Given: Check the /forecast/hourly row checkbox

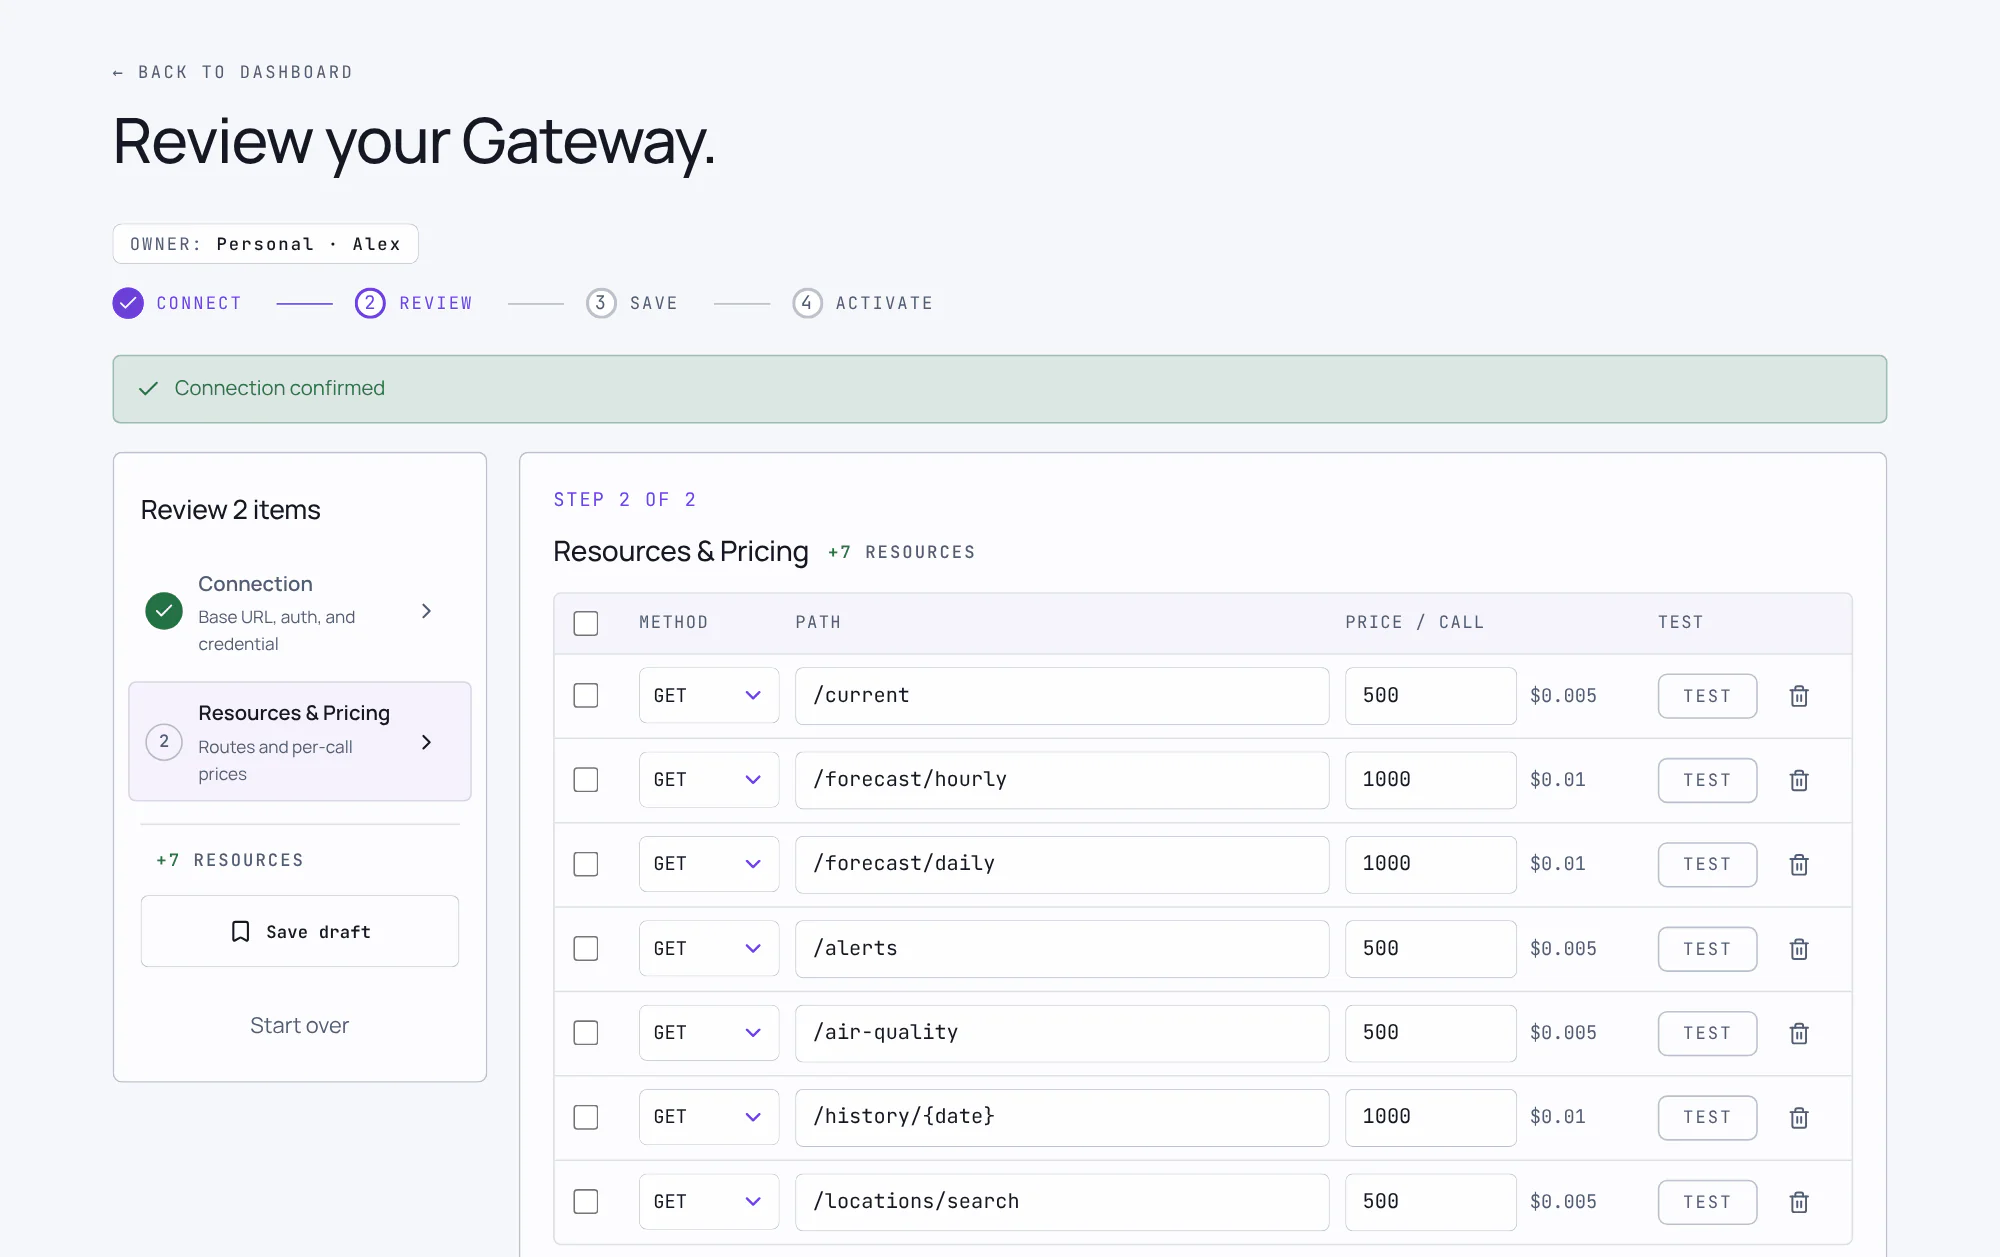Looking at the screenshot, I should 586,780.
